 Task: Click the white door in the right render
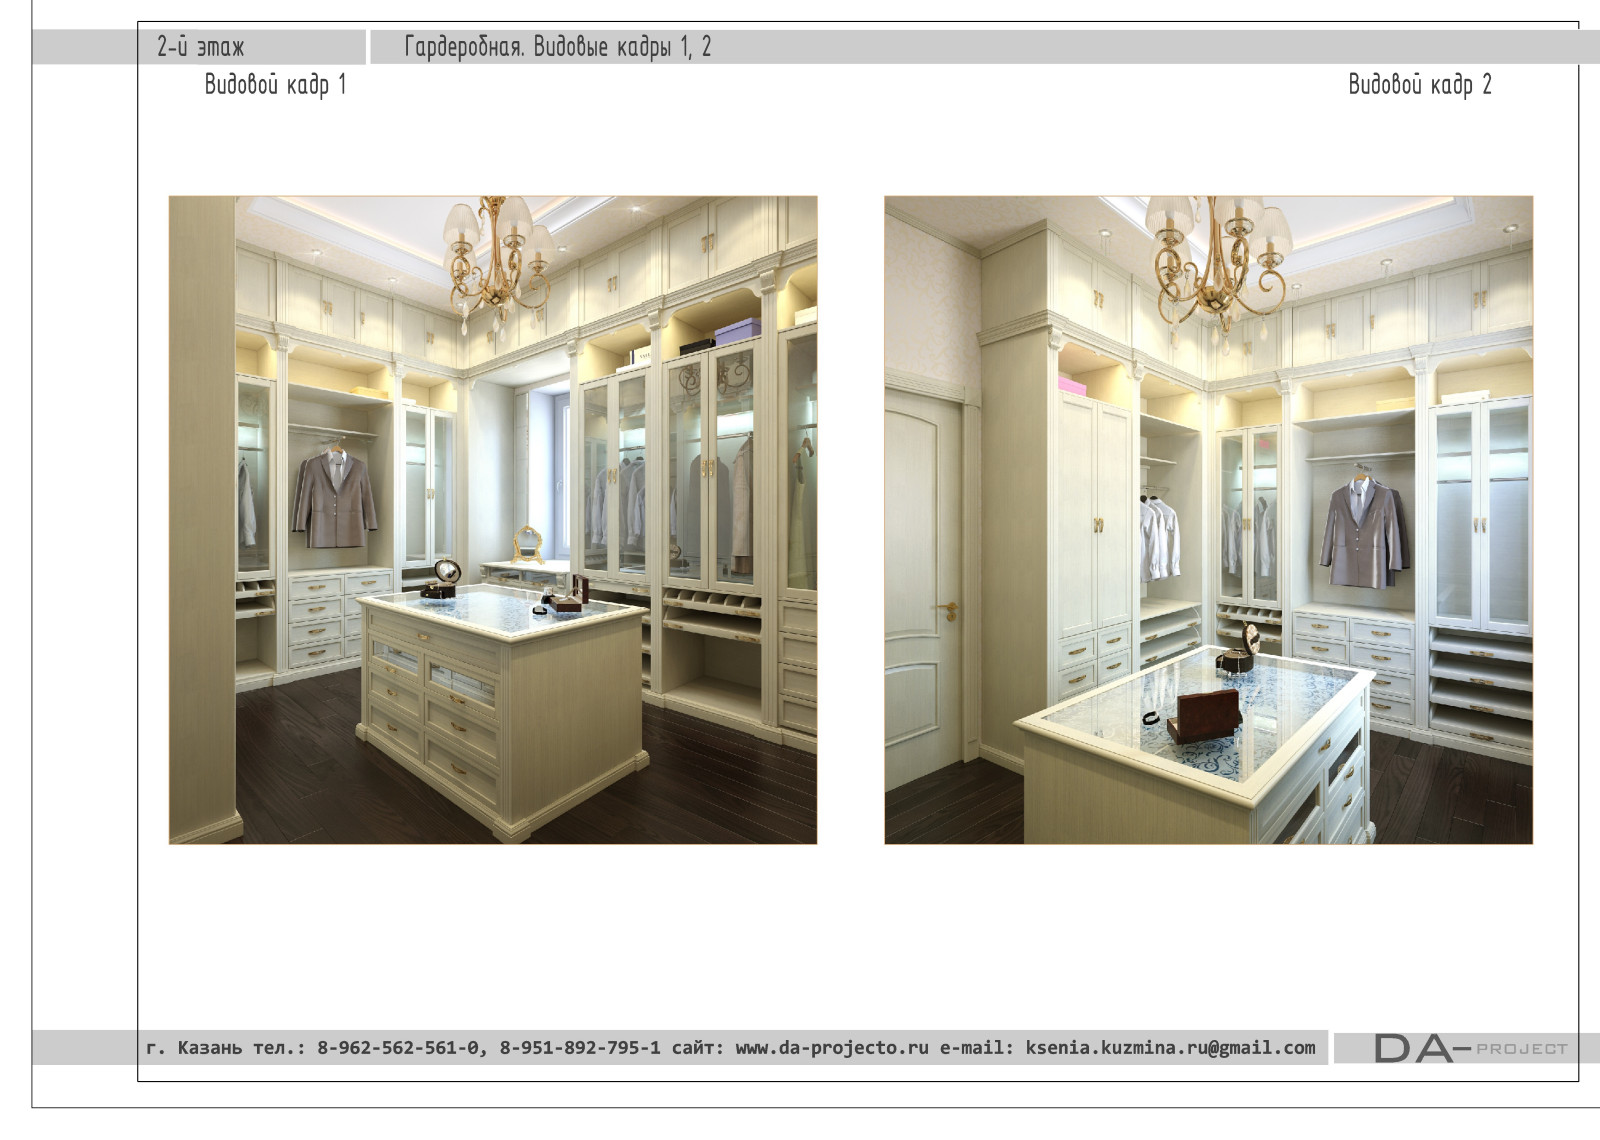pos(921,590)
